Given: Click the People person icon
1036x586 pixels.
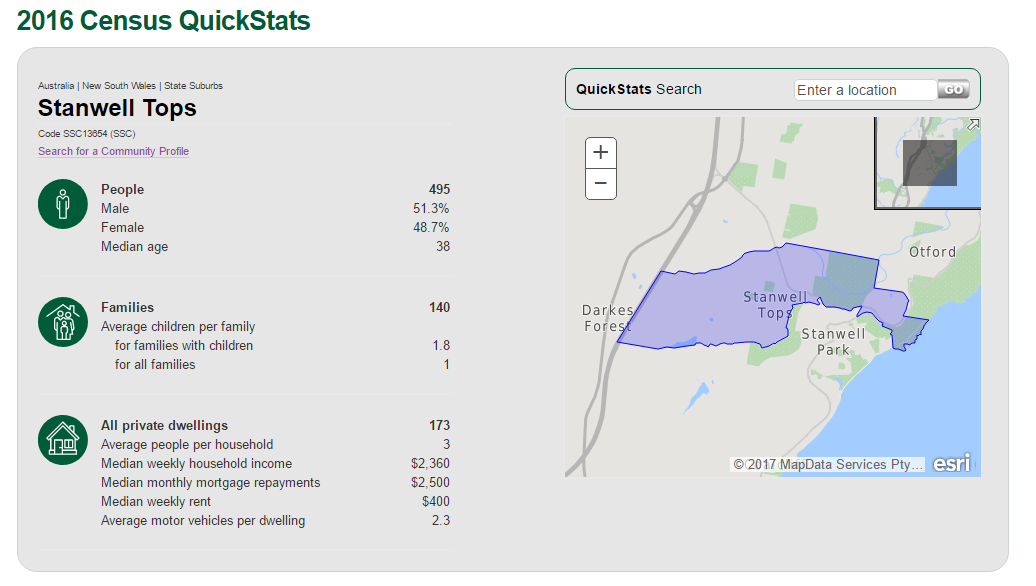Looking at the screenshot, I should tap(63, 204).
